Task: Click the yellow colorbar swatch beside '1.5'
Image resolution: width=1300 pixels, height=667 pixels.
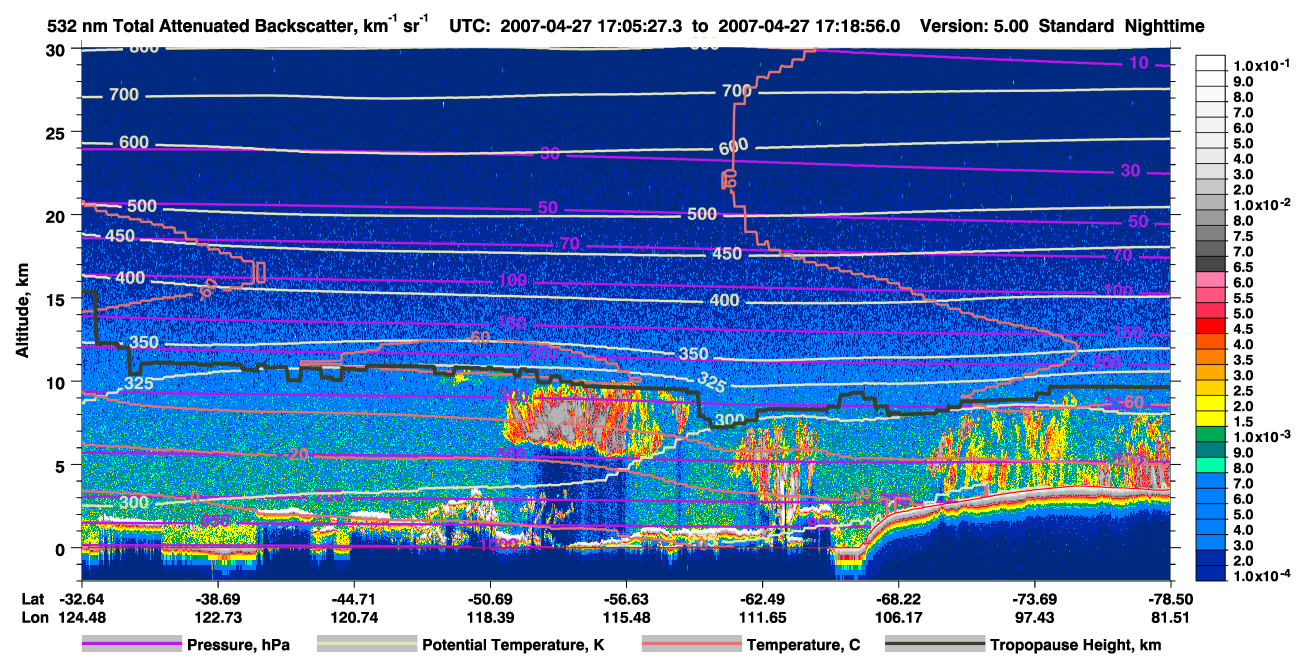Action: click(x=1211, y=418)
